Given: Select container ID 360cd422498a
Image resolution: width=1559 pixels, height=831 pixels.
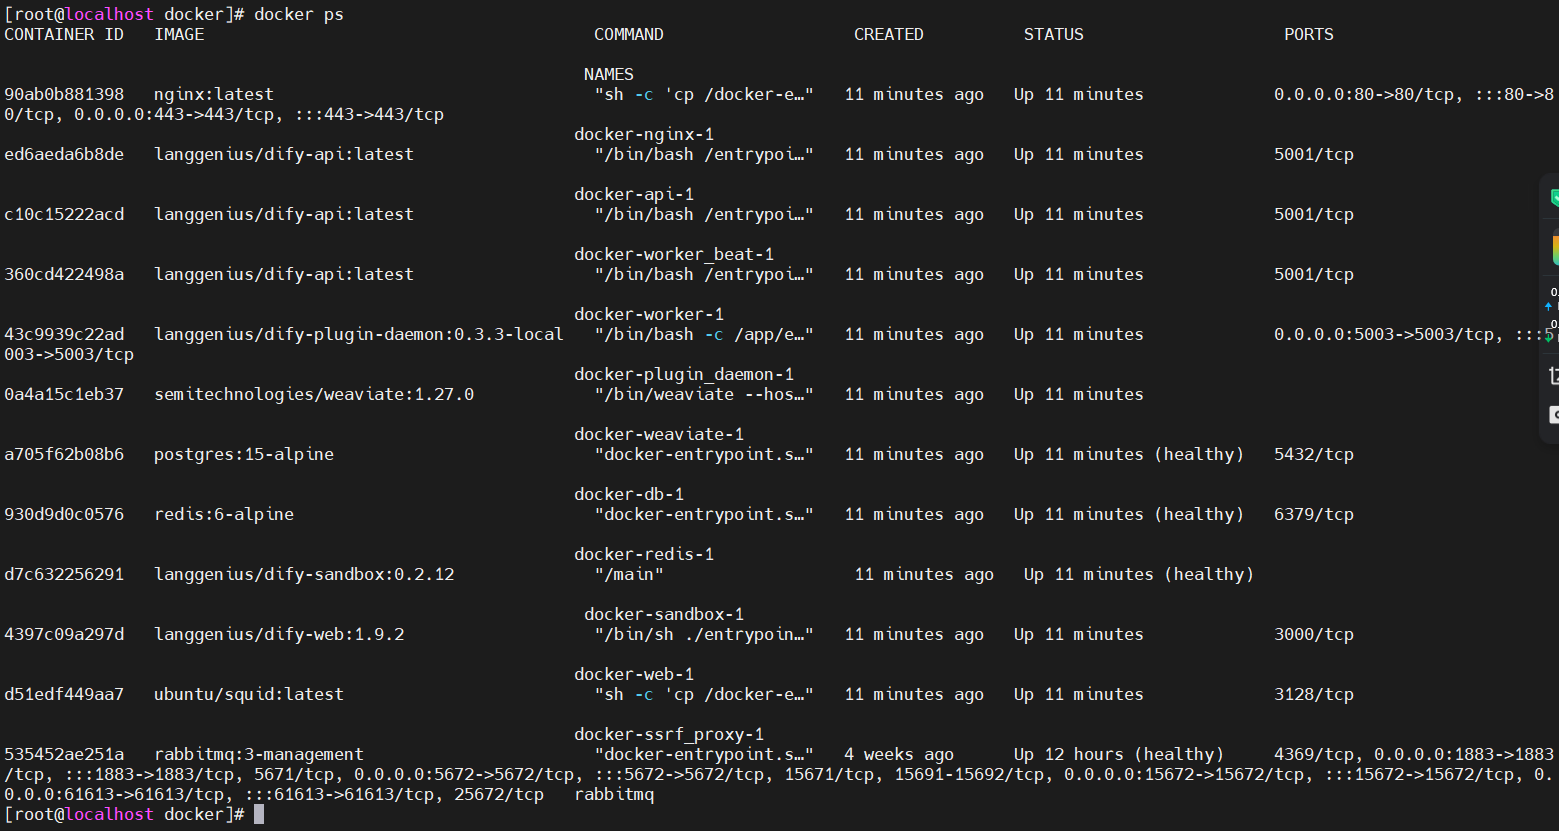Looking at the screenshot, I should [x=64, y=274].
